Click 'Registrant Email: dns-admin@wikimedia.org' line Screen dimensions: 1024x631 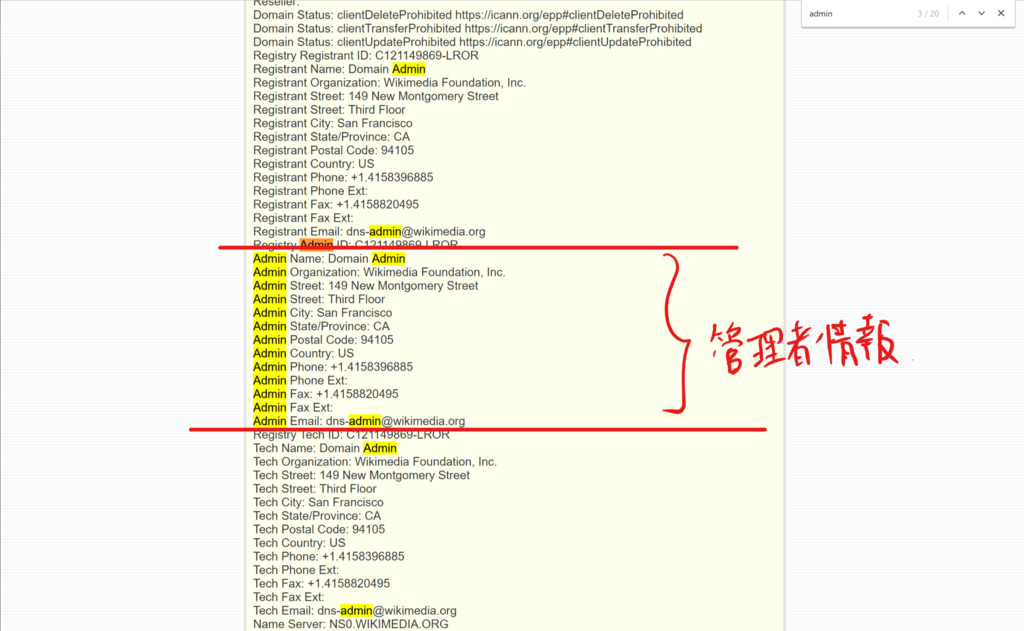tap(369, 232)
